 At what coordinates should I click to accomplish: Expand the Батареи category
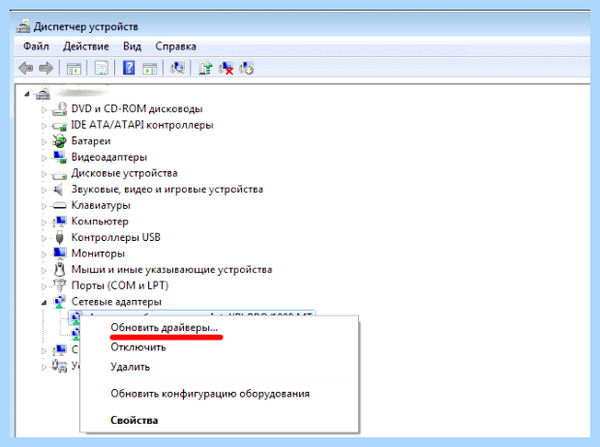(x=44, y=142)
